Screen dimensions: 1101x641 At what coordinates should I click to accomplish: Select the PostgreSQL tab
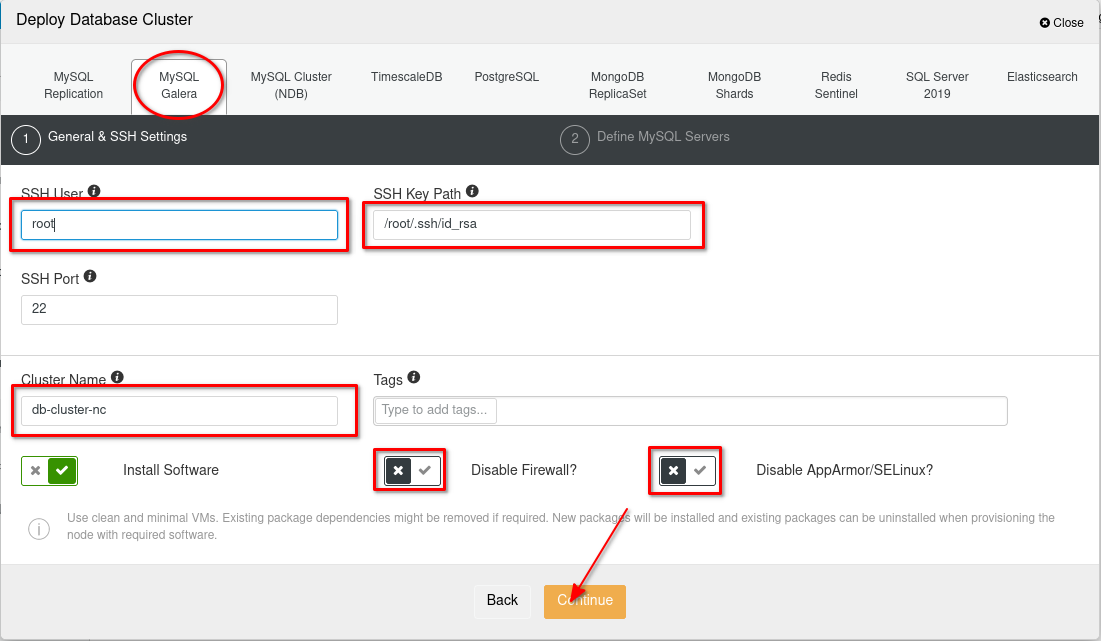tap(506, 77)
